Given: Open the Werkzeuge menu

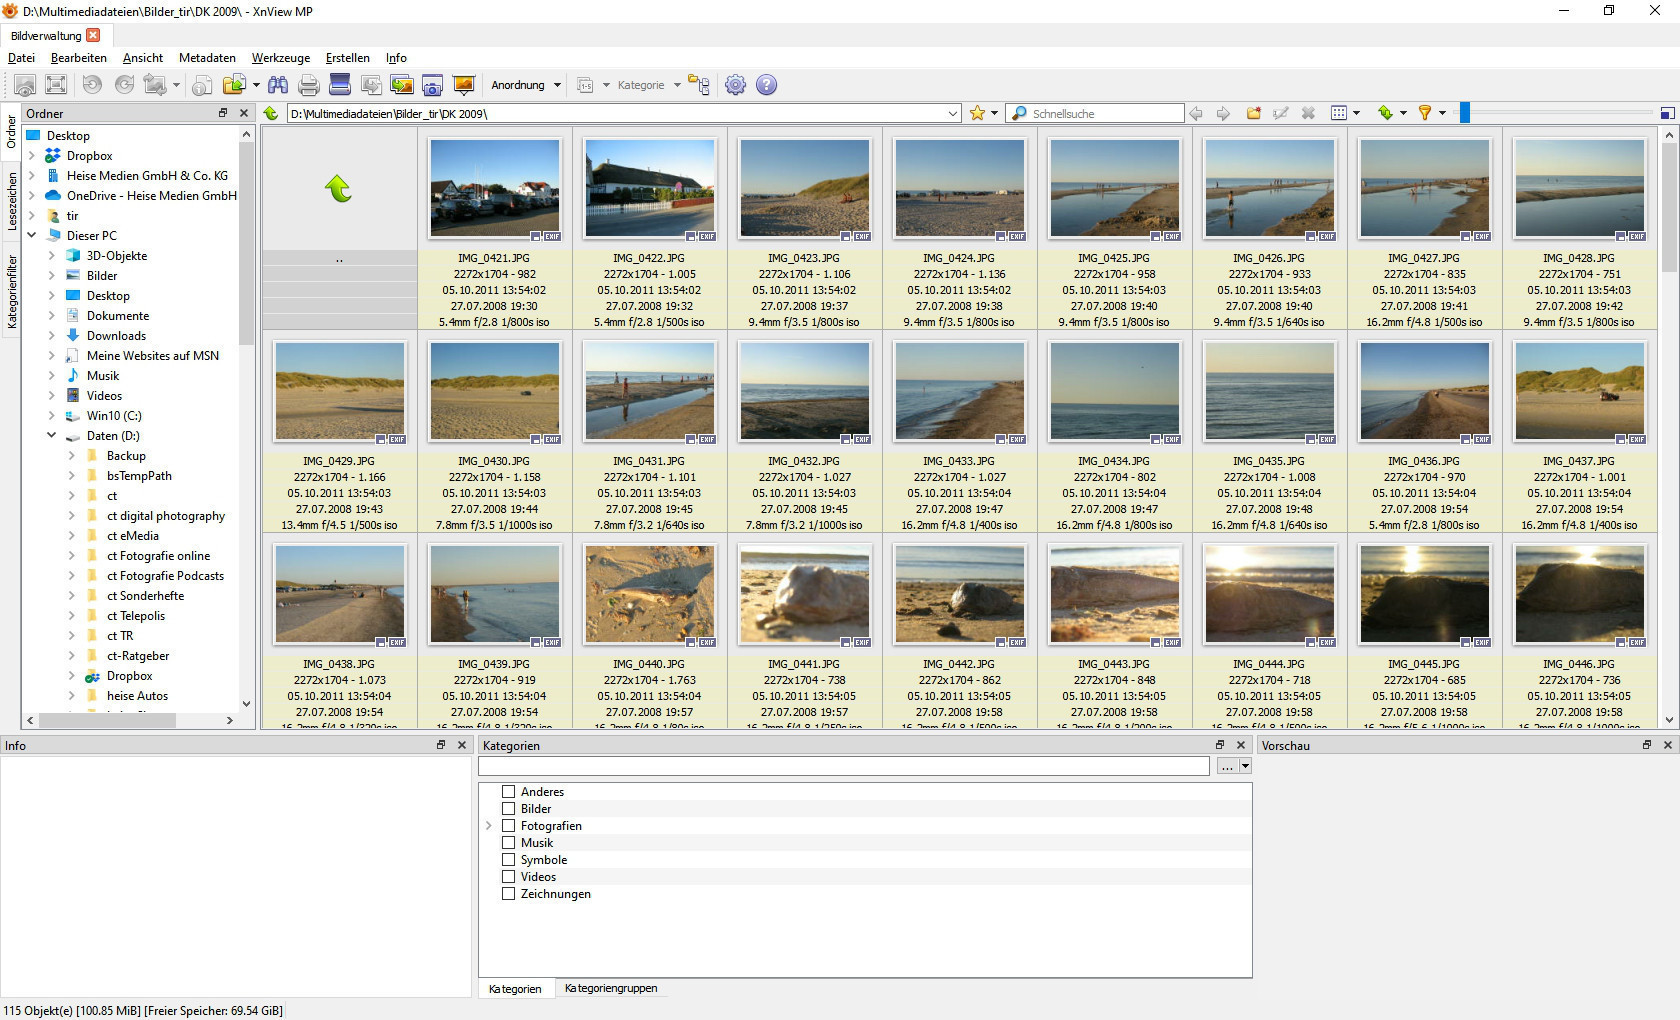Looking at the screenshot, I should [280, 58].
